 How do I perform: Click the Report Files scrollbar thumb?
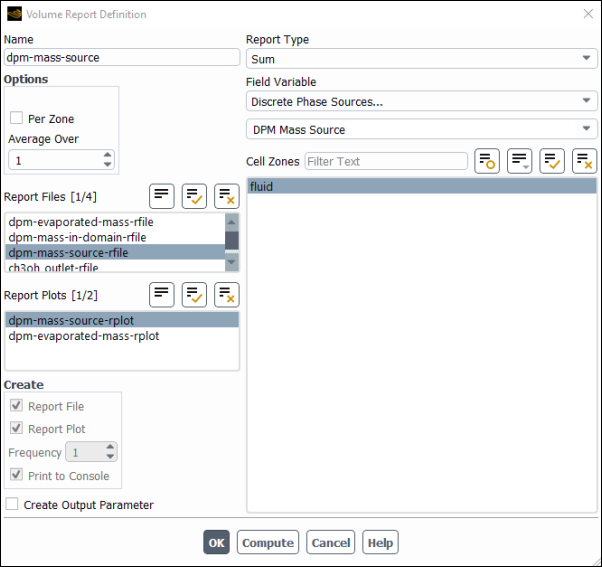click(232, 241)
